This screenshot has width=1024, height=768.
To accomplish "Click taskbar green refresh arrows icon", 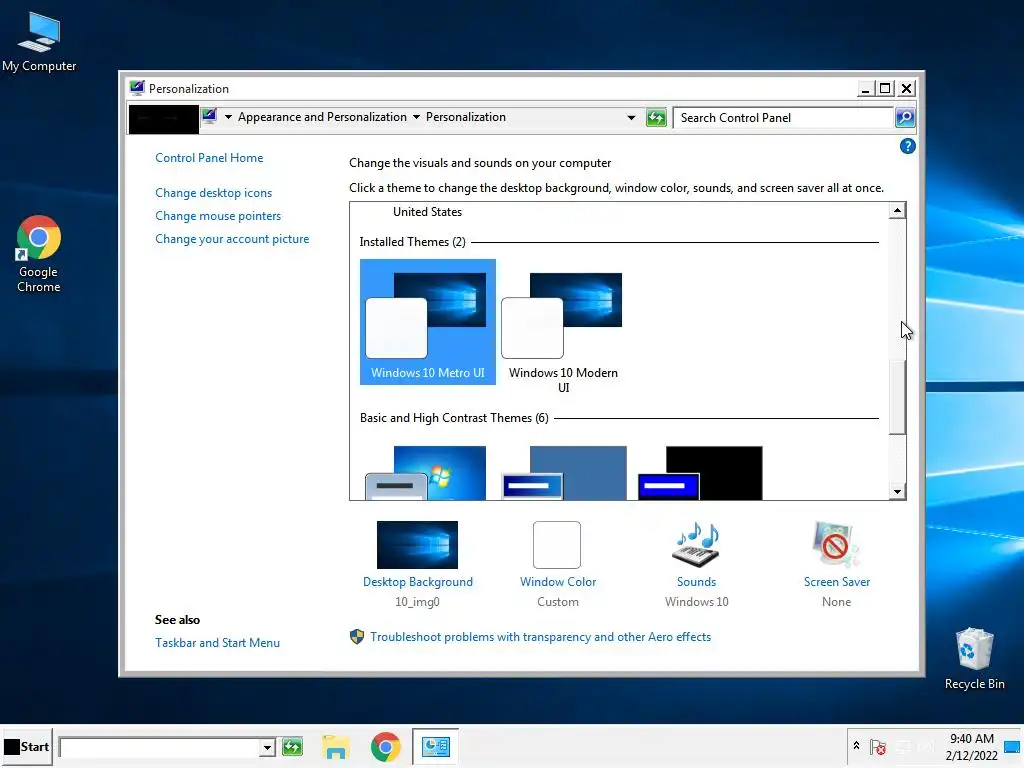I will coord(293,746).
